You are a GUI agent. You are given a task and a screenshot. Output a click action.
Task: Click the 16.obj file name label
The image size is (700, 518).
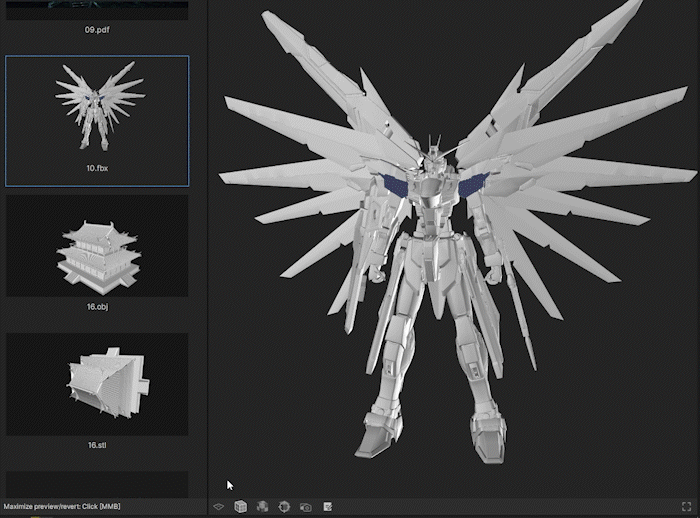point(97,307)
